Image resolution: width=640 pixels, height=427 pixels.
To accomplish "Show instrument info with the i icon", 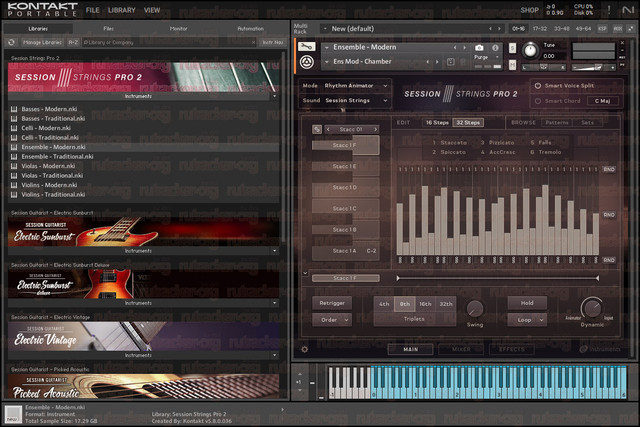I will pyautogui.click(x=495, y=48).
